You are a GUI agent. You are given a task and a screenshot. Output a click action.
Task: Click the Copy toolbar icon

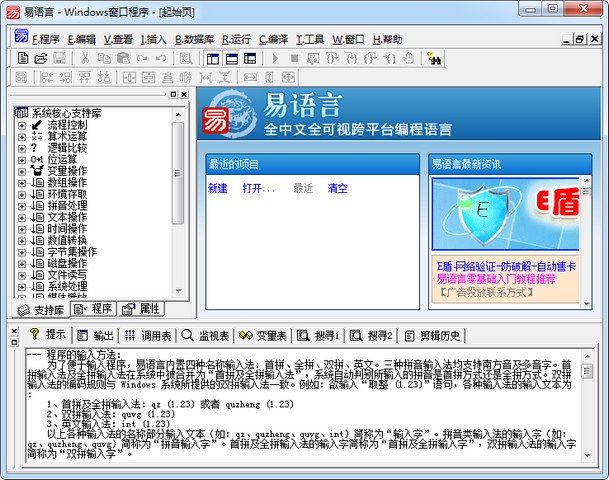click(104, 58)
